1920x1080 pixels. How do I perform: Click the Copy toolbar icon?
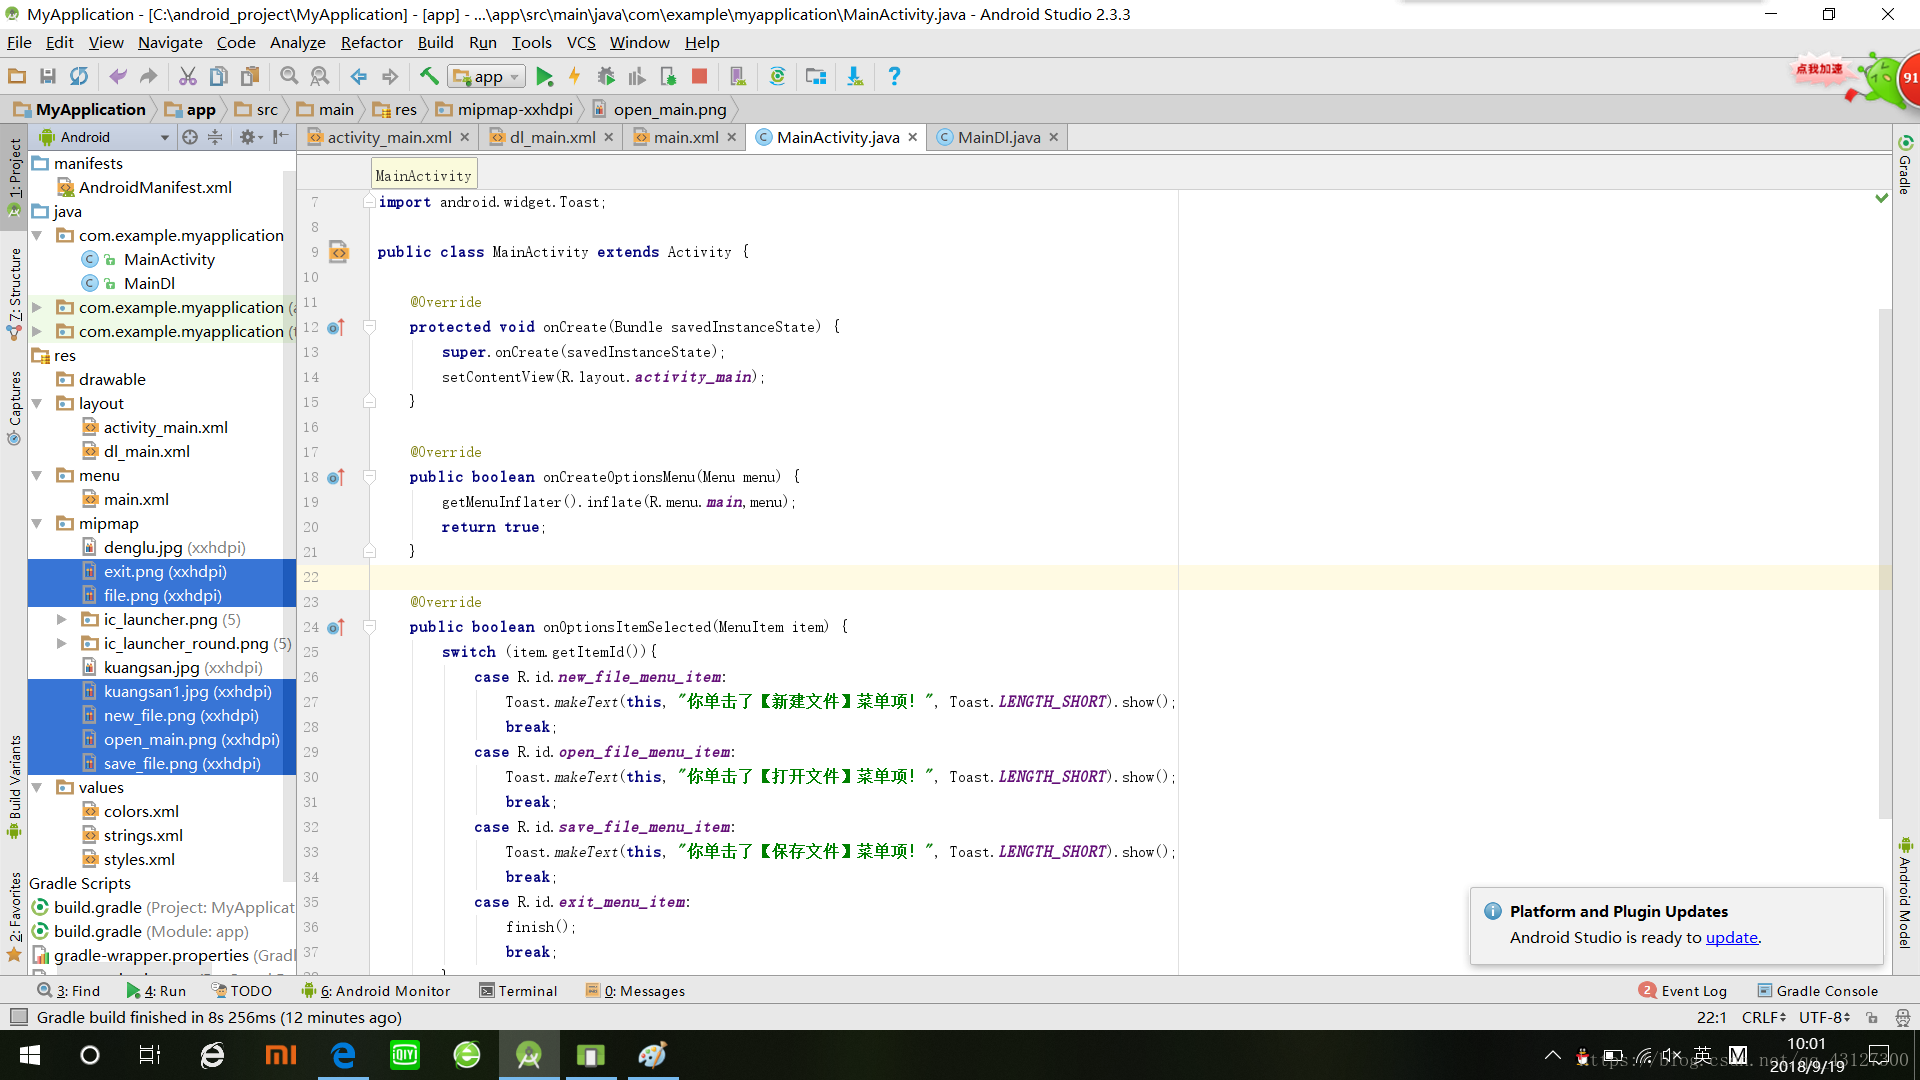coord(218,76)
